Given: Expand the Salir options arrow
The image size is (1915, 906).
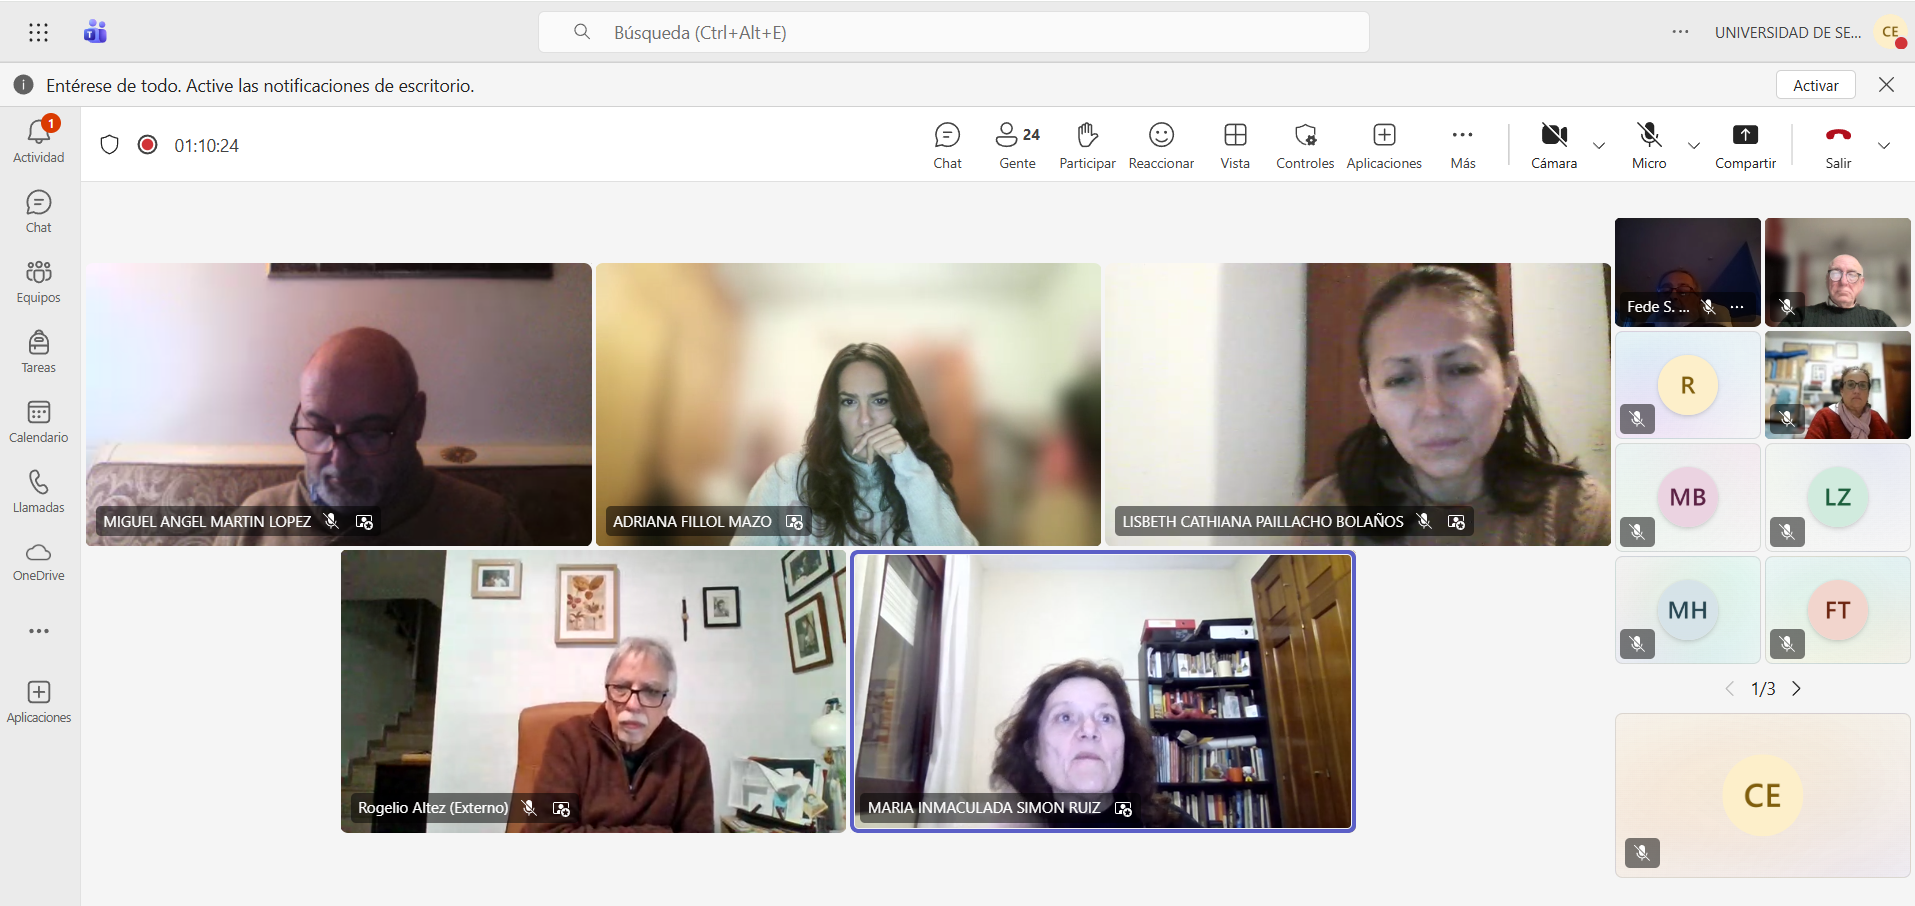Looking at the screenshot, I should [x=1884, y=146].
